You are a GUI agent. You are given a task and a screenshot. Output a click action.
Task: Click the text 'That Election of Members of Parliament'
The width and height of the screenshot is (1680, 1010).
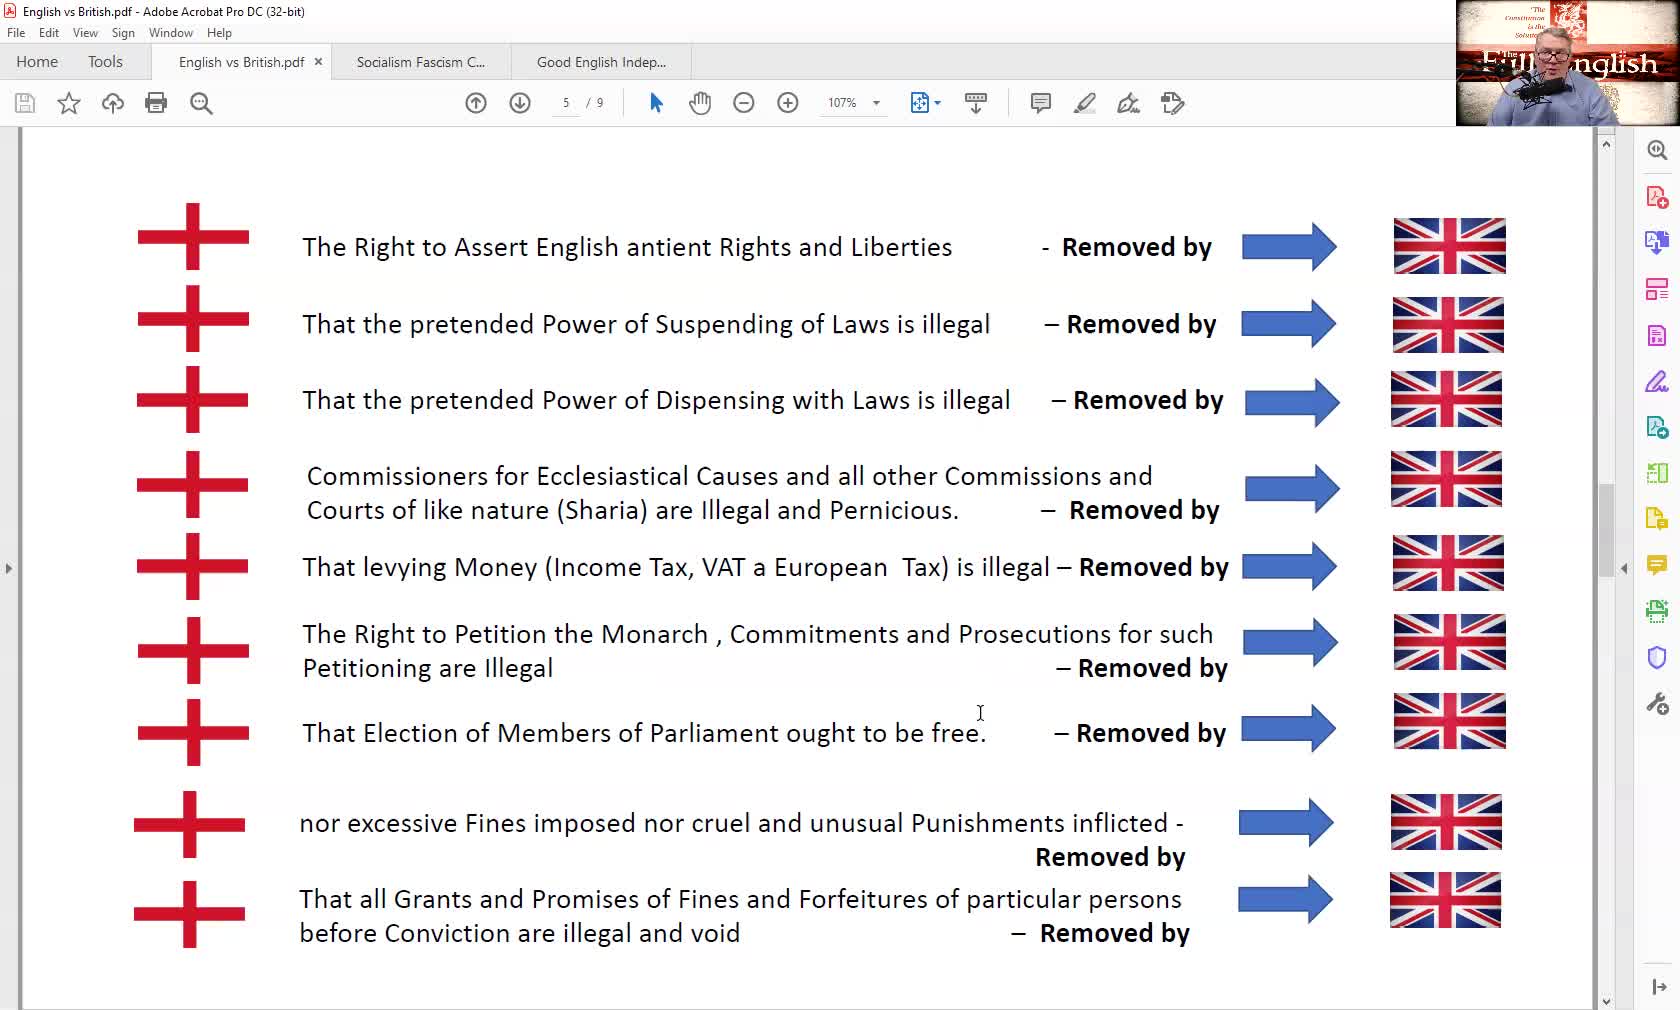[541, 733]
